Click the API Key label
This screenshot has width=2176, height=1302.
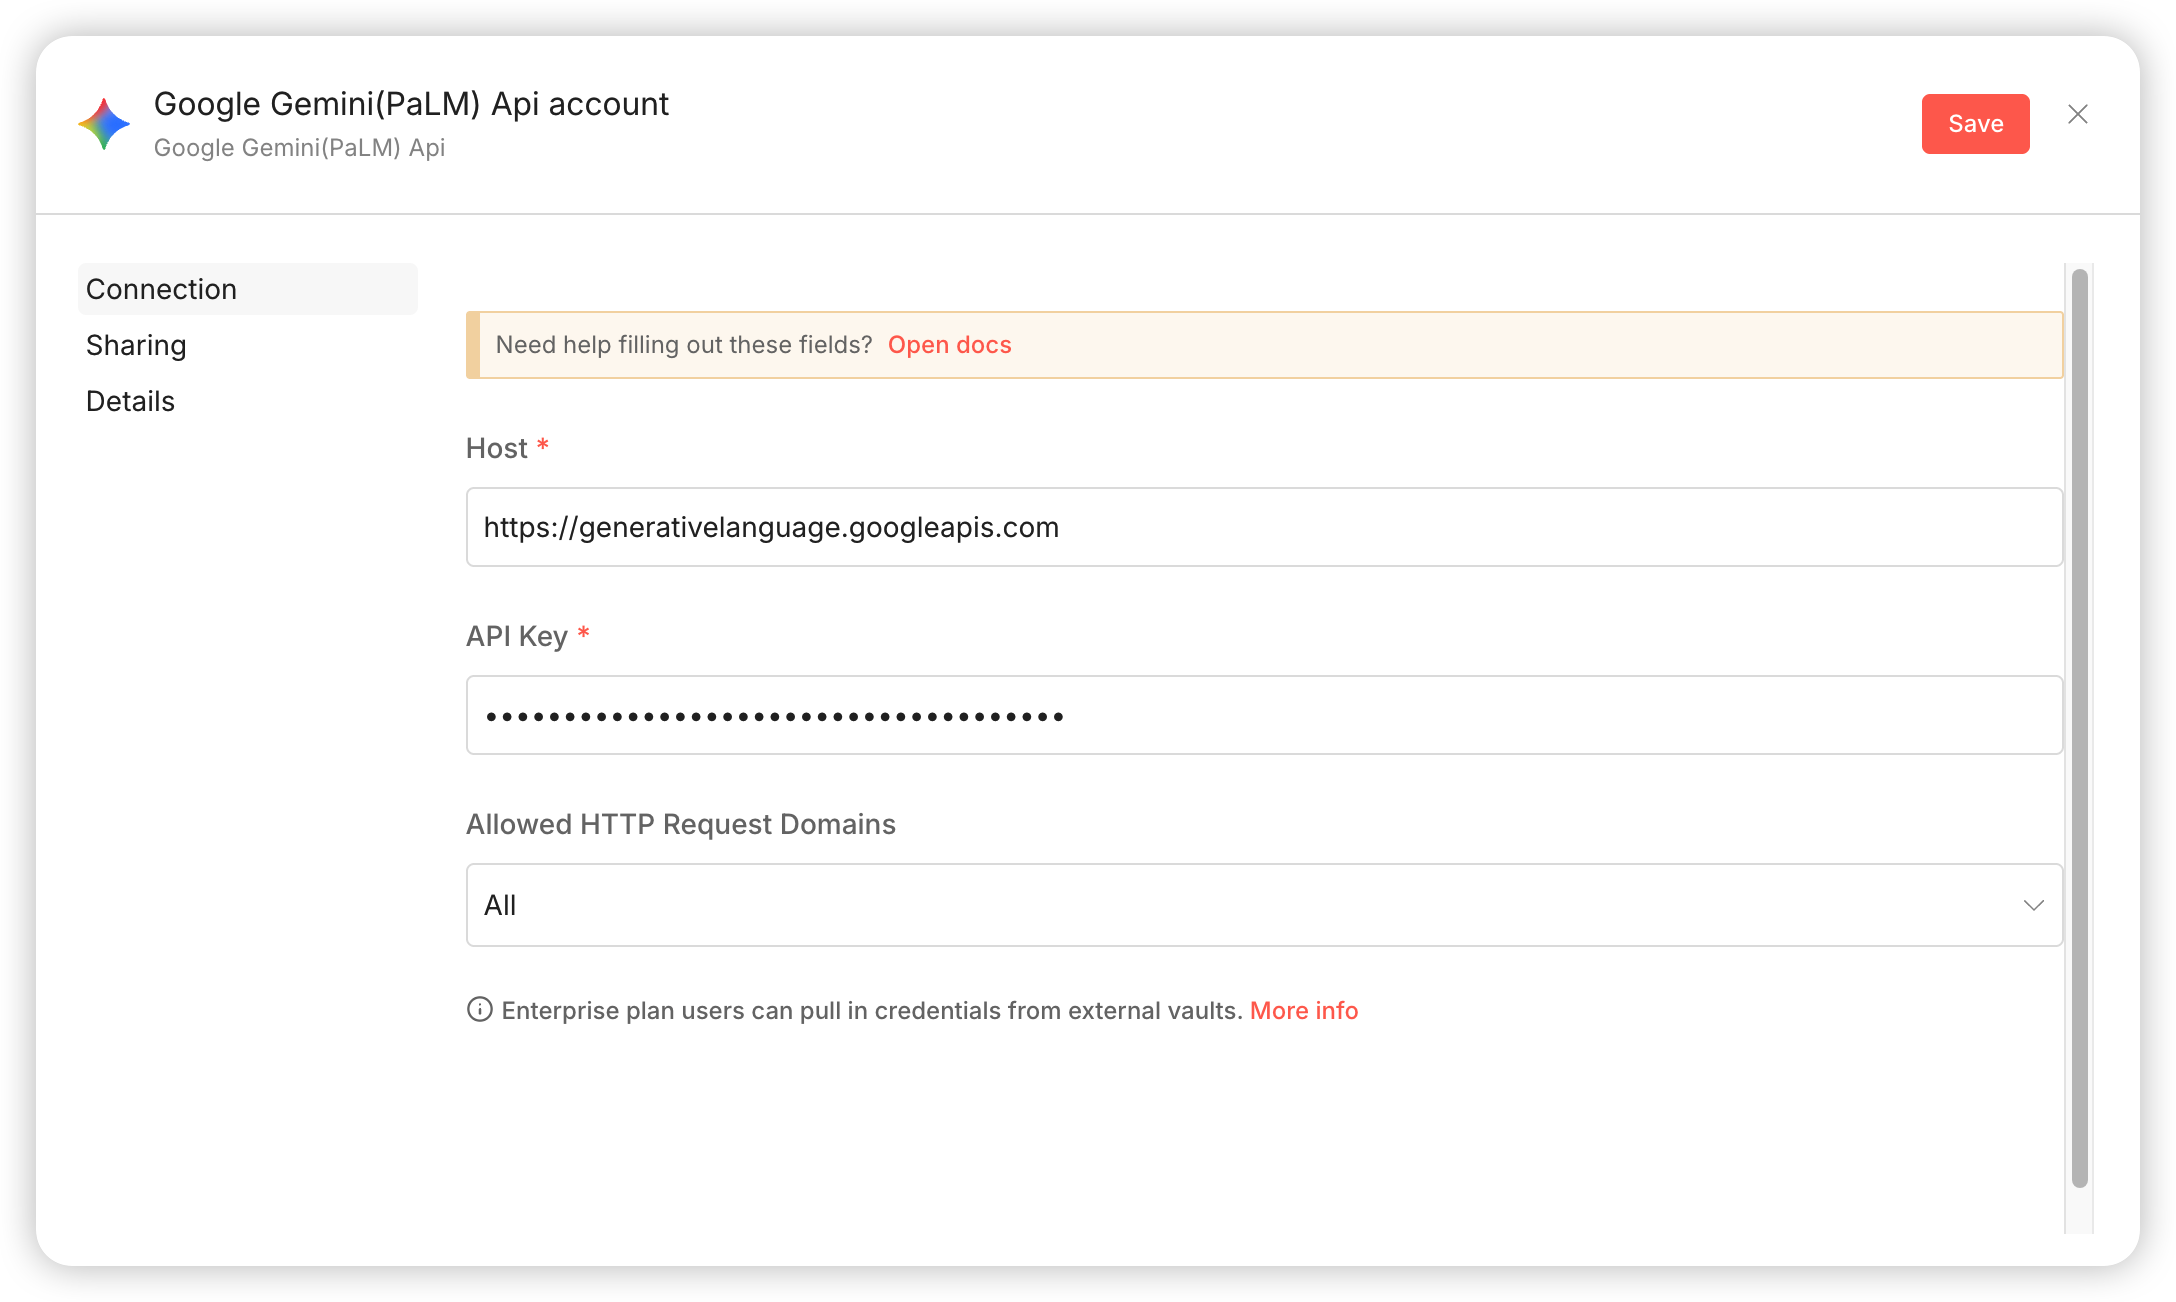pyautogui.click(x=517, y=636)
